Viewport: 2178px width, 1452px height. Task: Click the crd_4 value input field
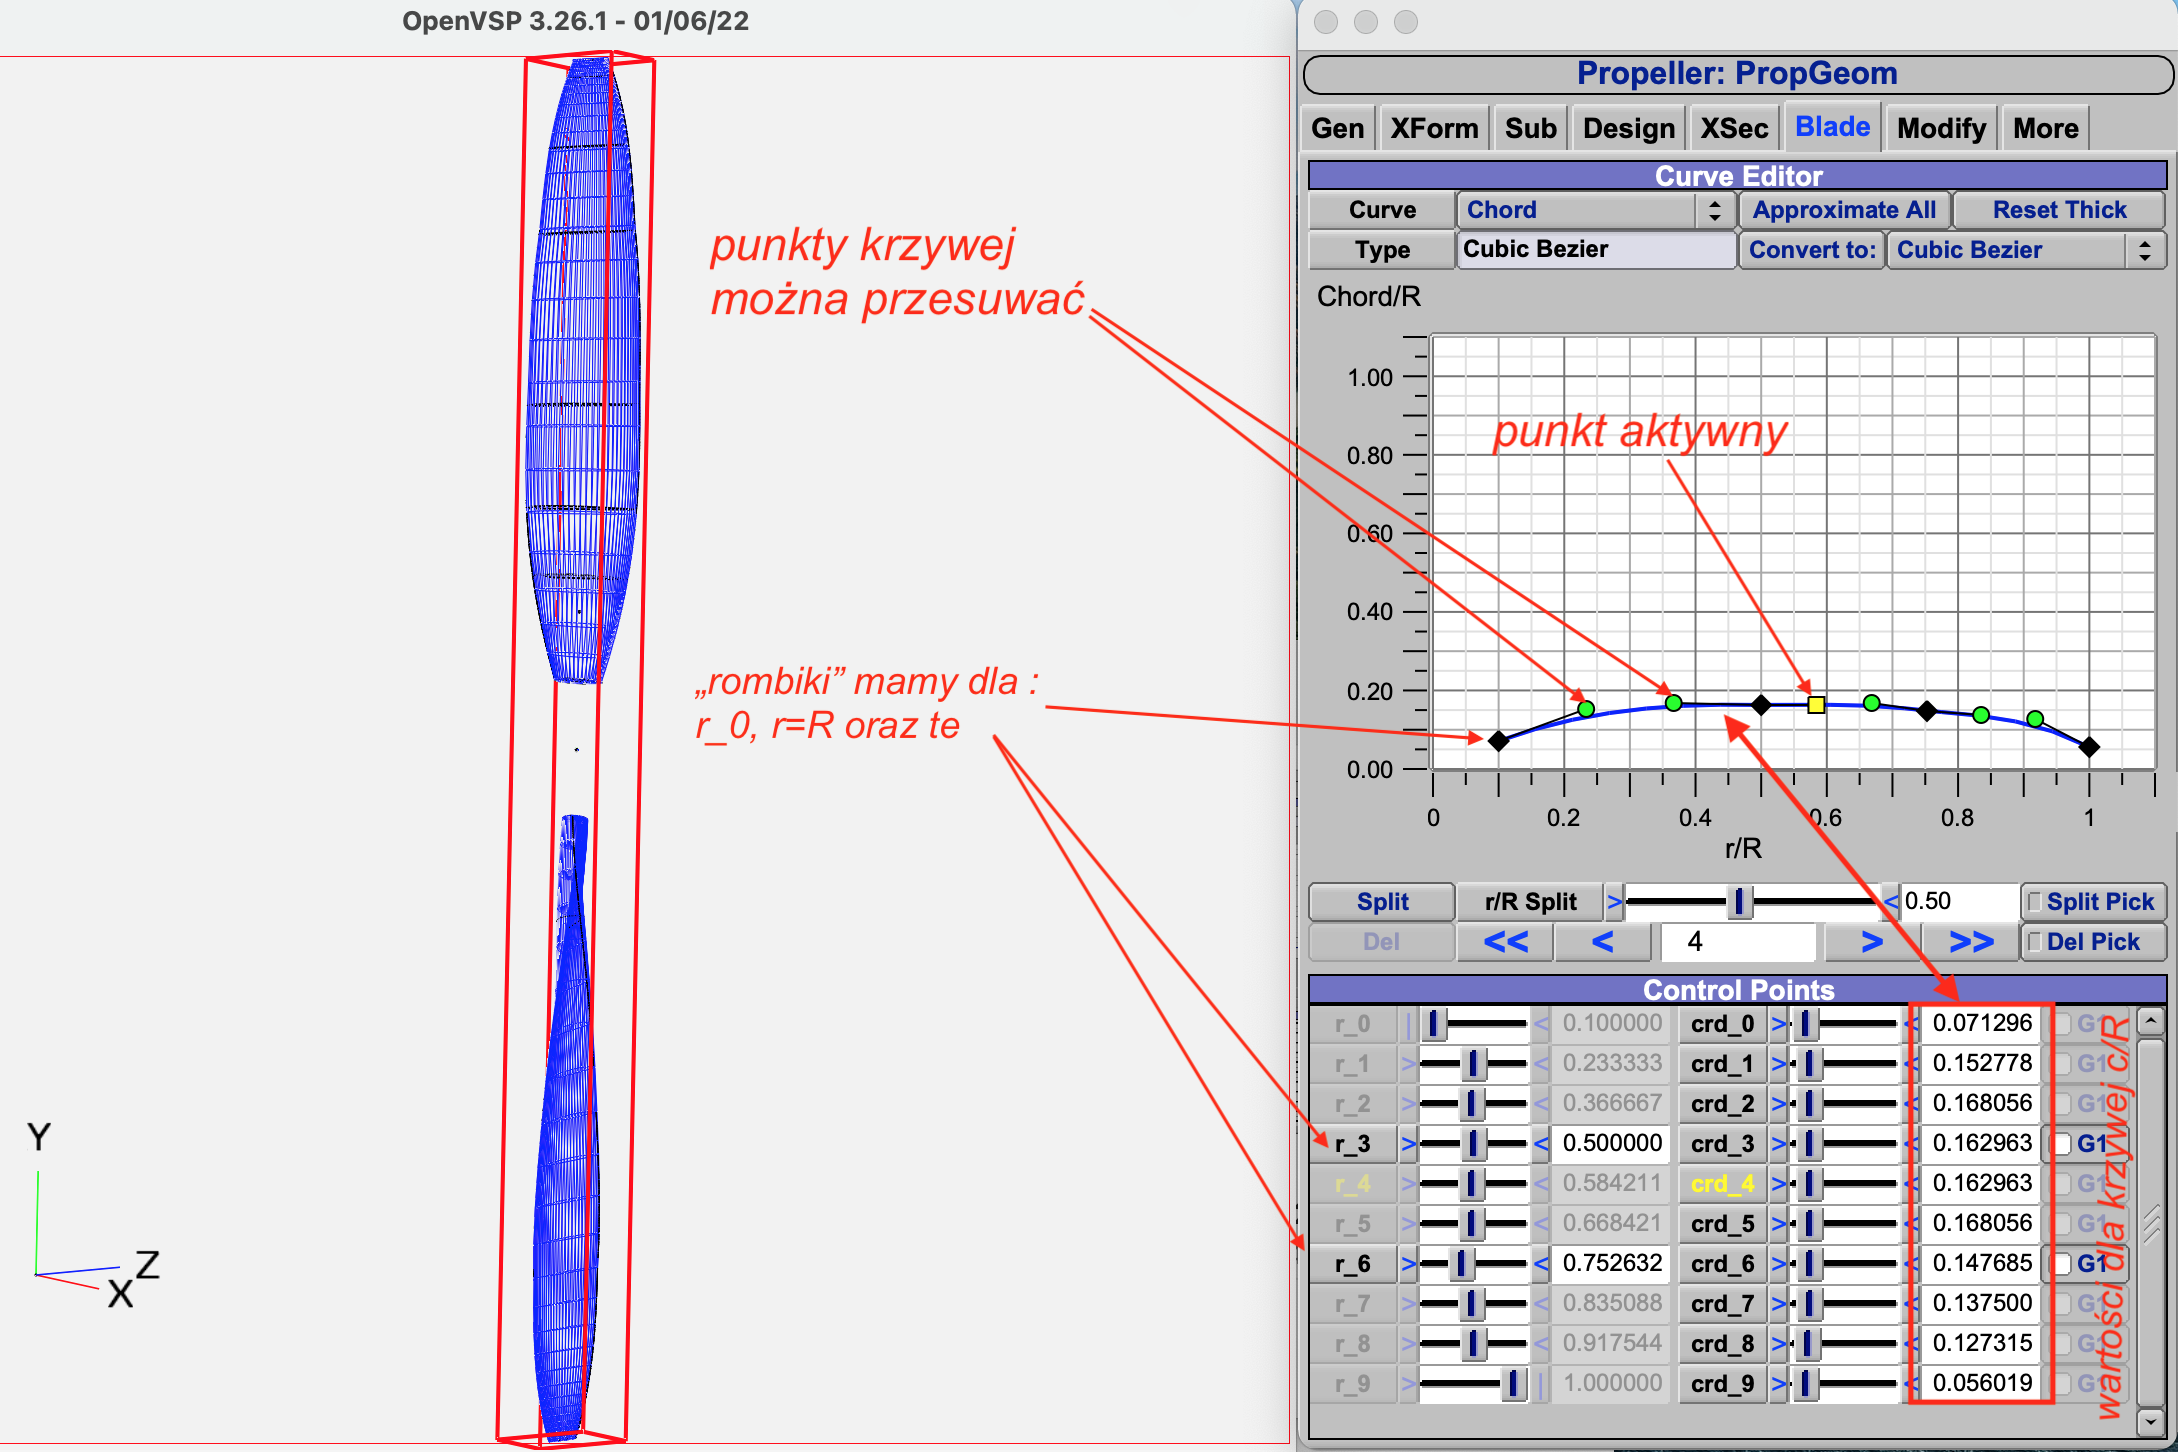click(x=1980, y=1184)
